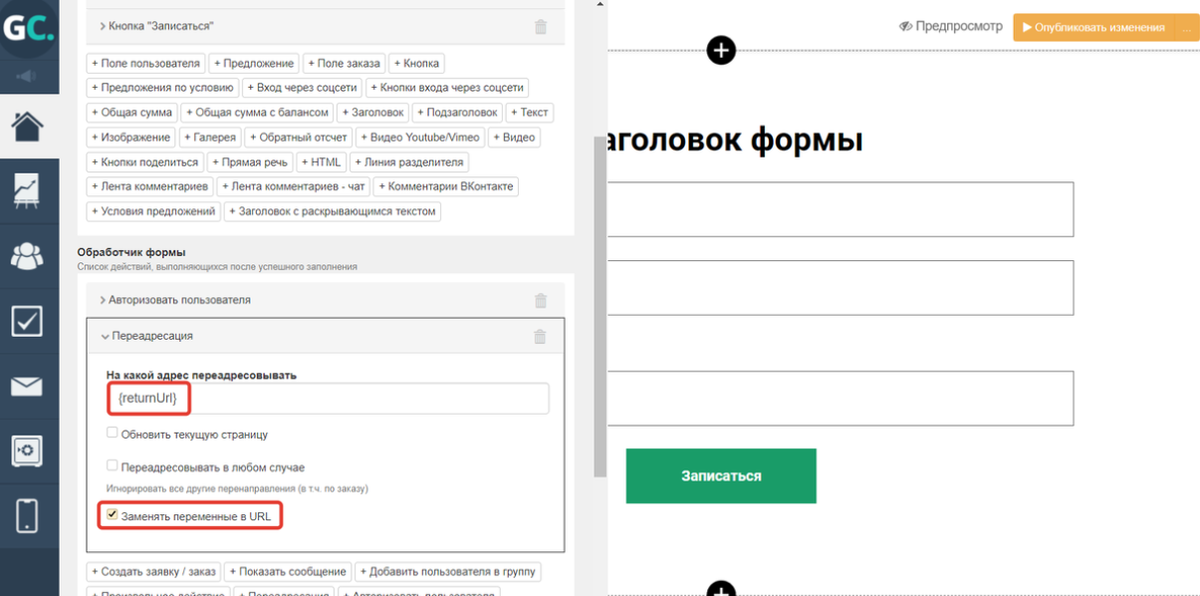
Task: Add Заголовок с раскрывающимся текстом element
Action: [333, 212]
